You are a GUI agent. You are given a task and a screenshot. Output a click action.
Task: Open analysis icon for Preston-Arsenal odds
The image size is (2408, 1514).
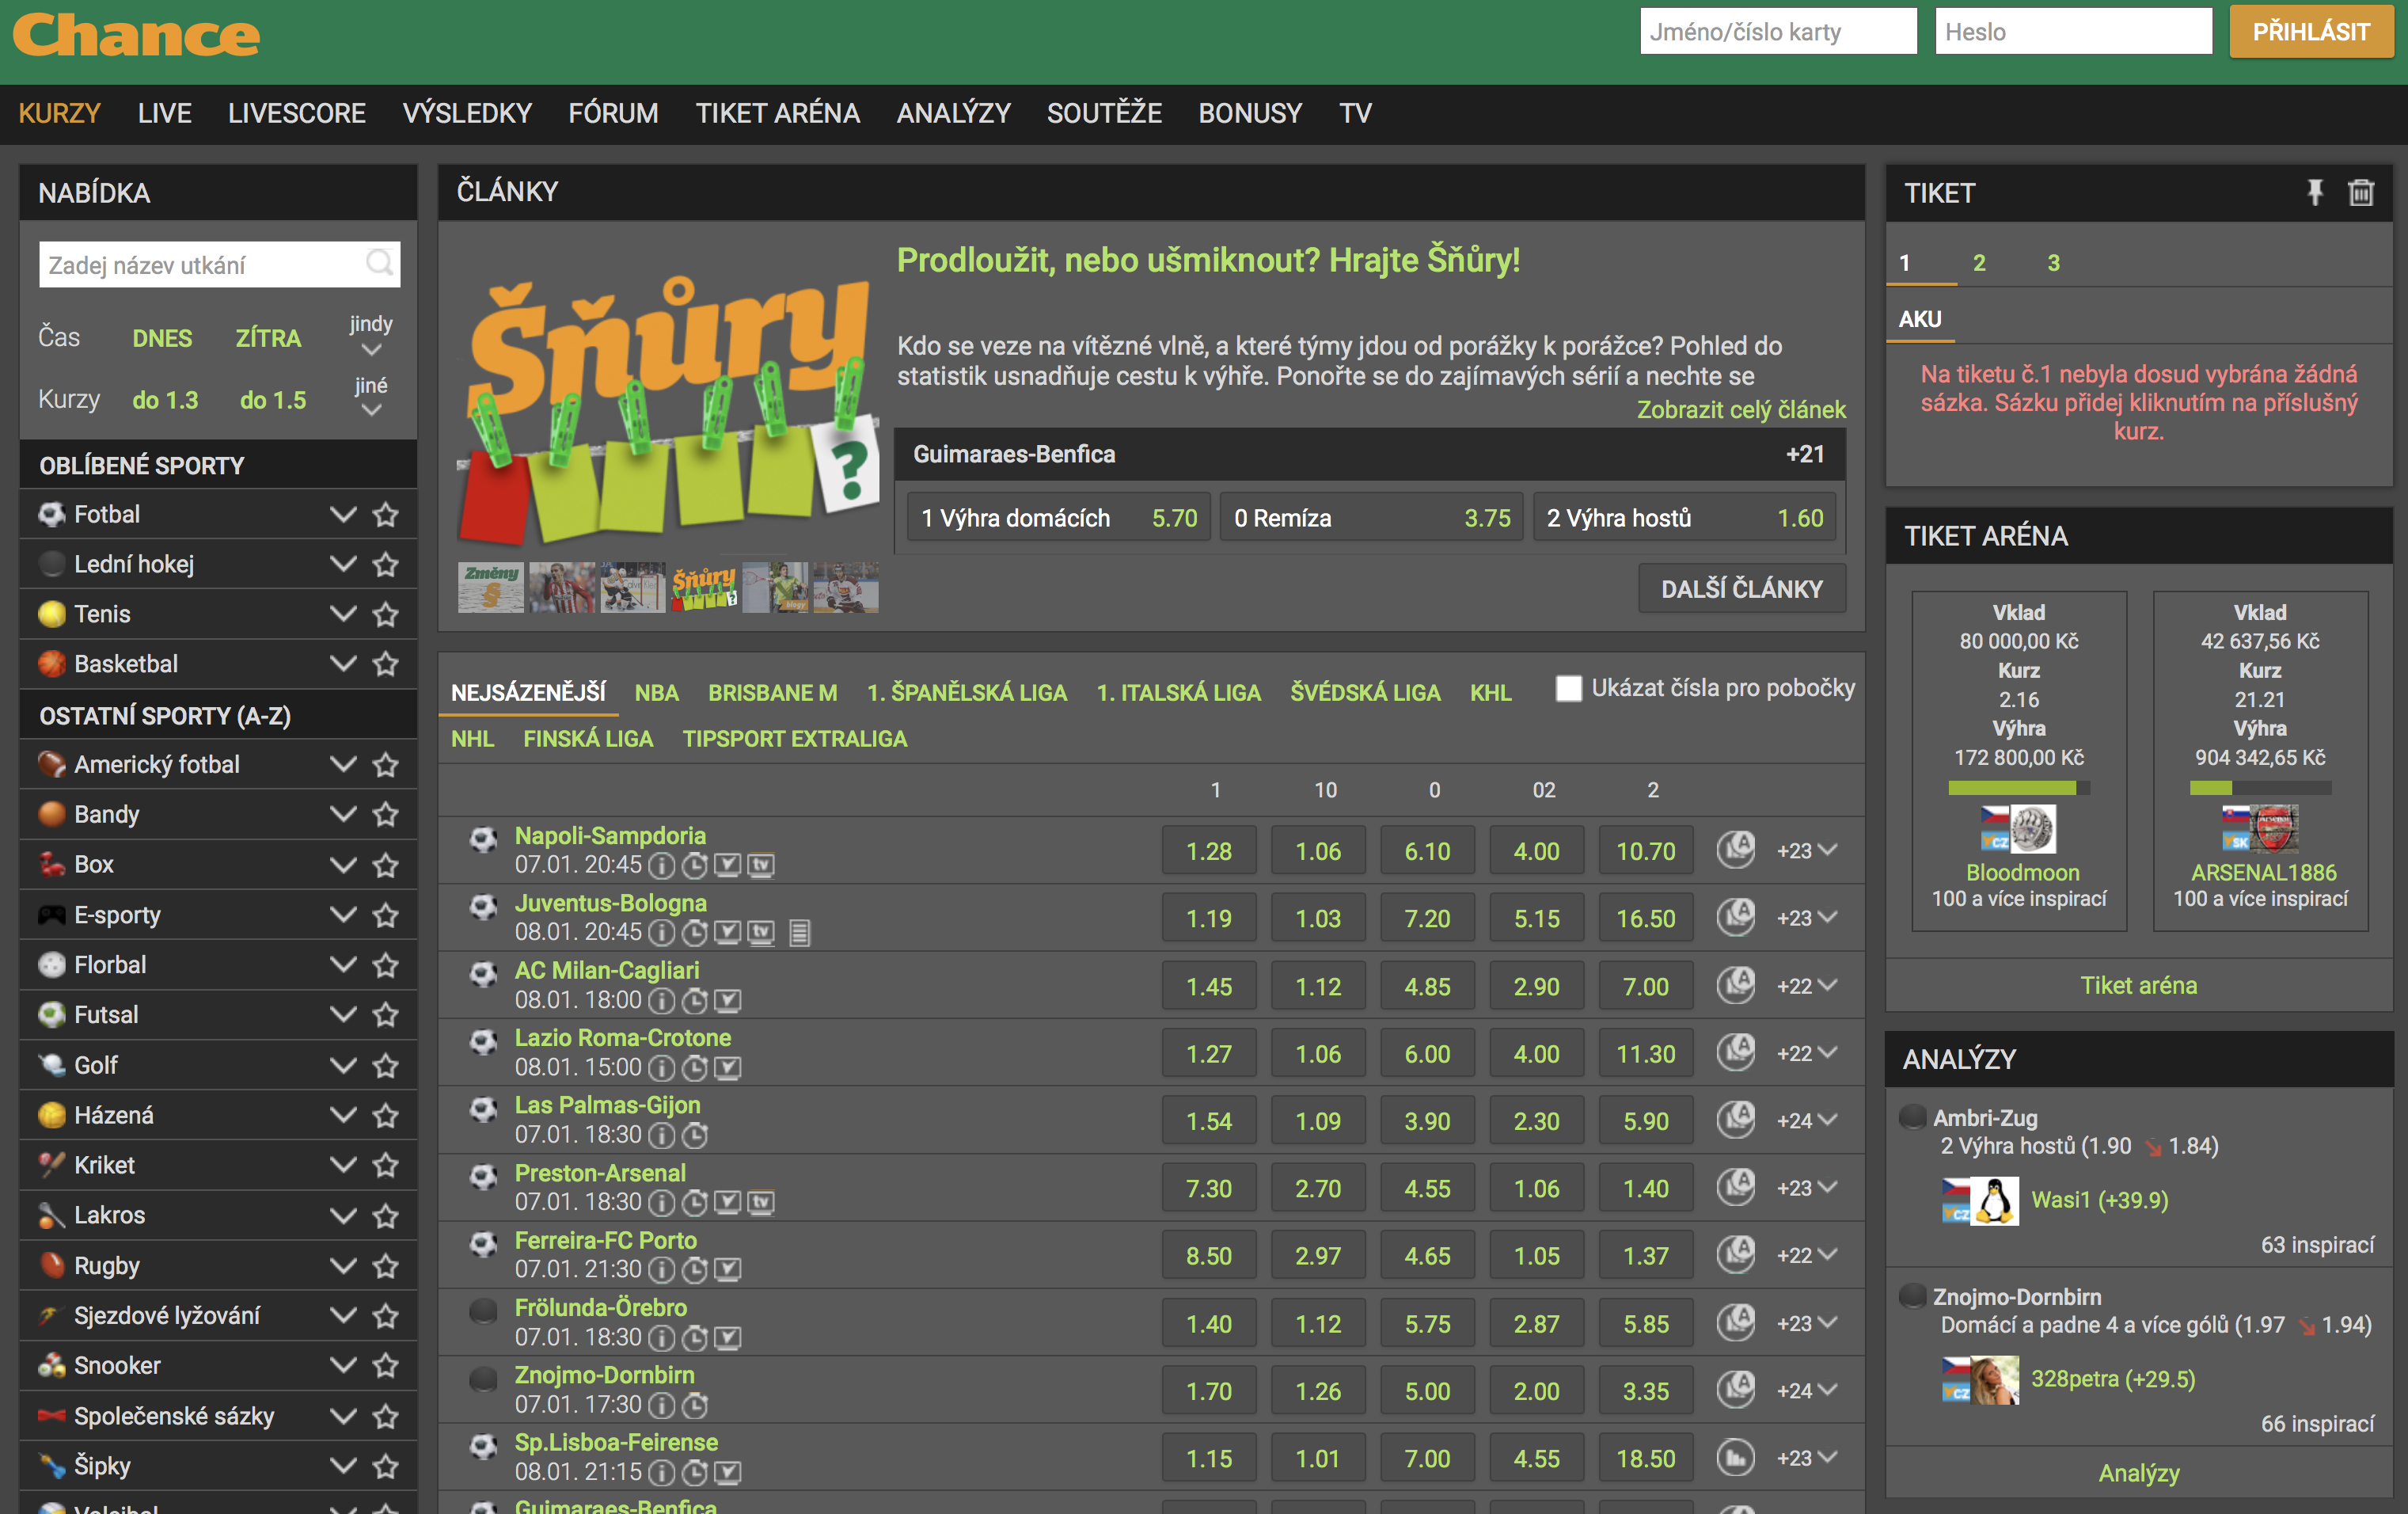click(x=1736, y=1187)
